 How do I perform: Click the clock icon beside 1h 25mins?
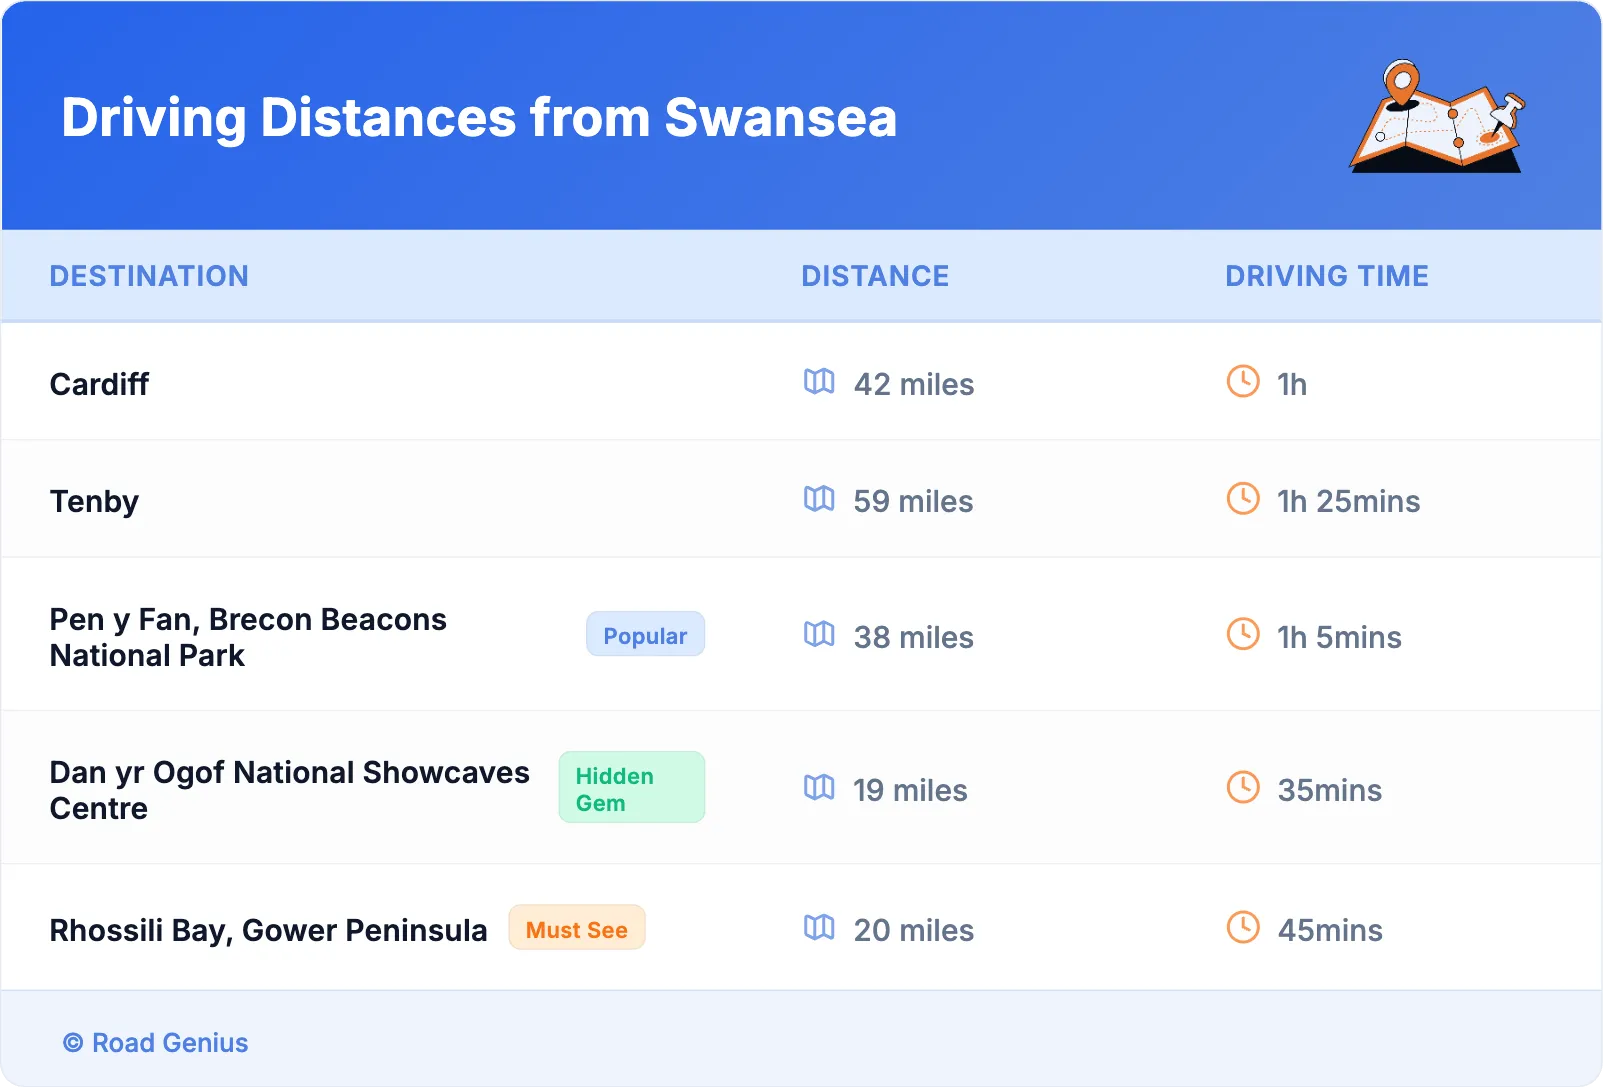(x=1243, y=498)
